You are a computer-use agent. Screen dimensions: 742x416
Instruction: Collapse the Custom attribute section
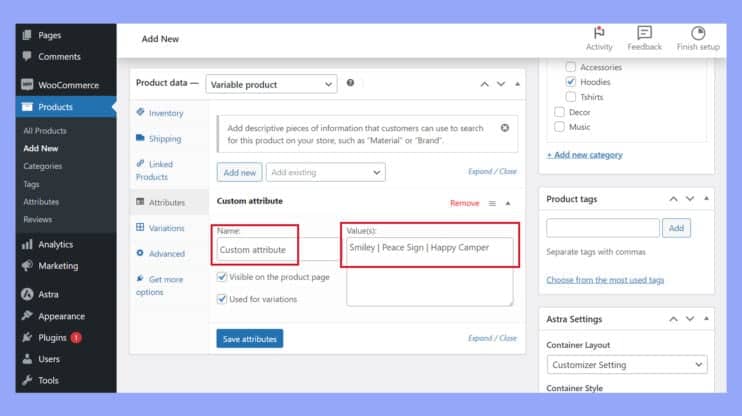(508, 204)
